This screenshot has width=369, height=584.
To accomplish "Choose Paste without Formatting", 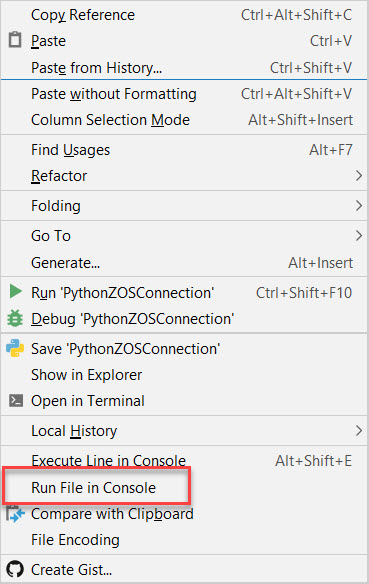I will click(184, 94).
